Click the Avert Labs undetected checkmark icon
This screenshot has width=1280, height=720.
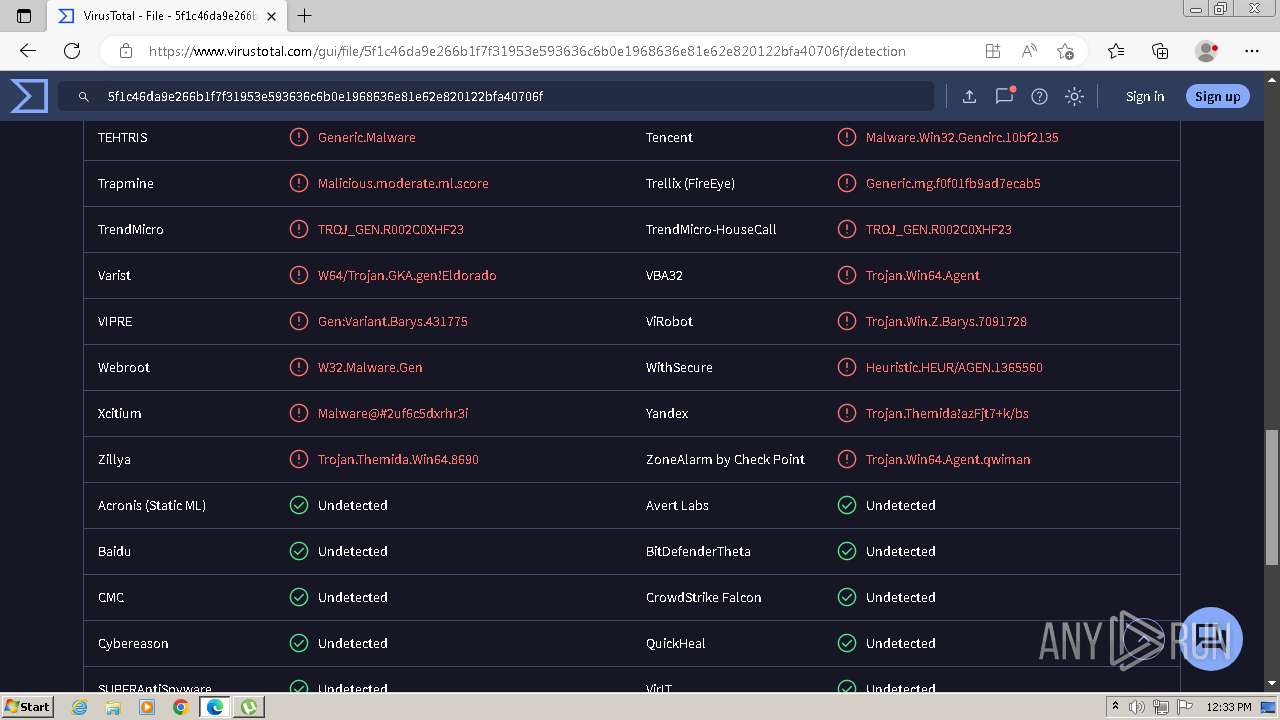(x=846, y=505)
